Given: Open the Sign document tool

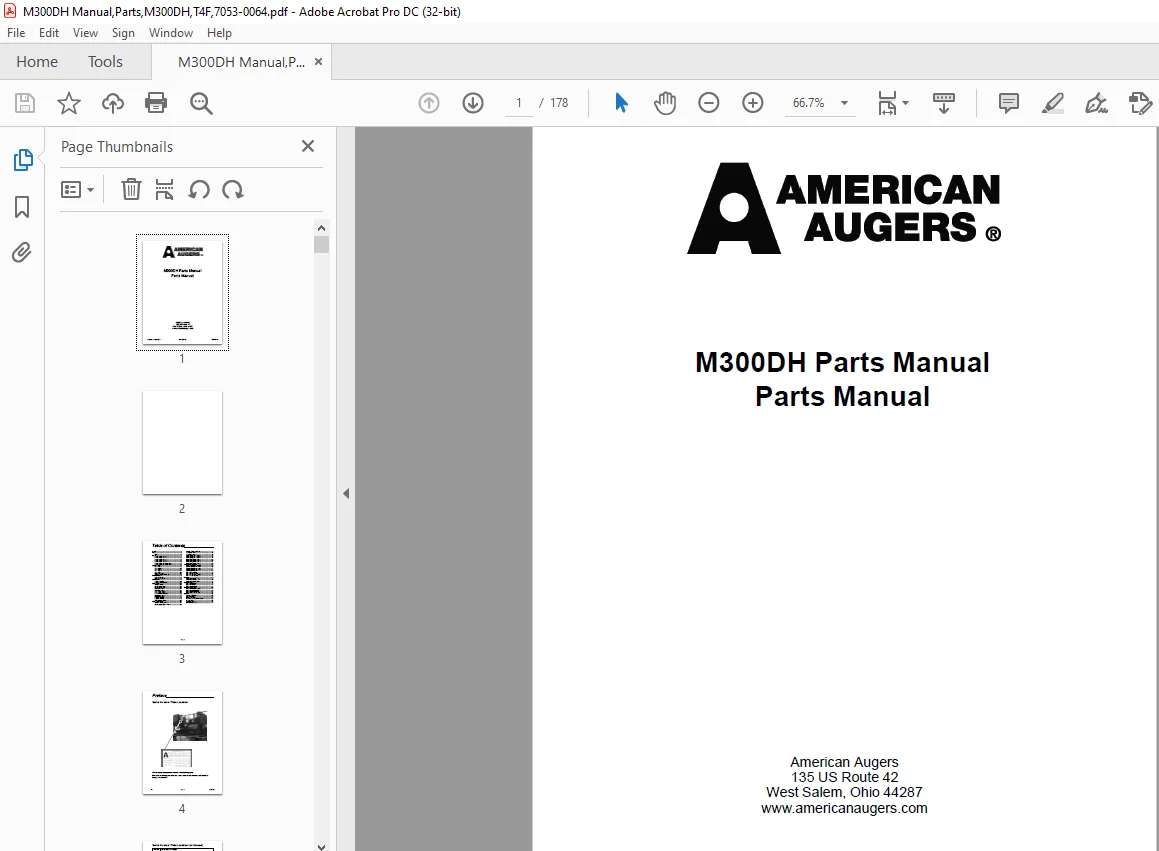Looking at the screenshot, I should (1096, 103).
